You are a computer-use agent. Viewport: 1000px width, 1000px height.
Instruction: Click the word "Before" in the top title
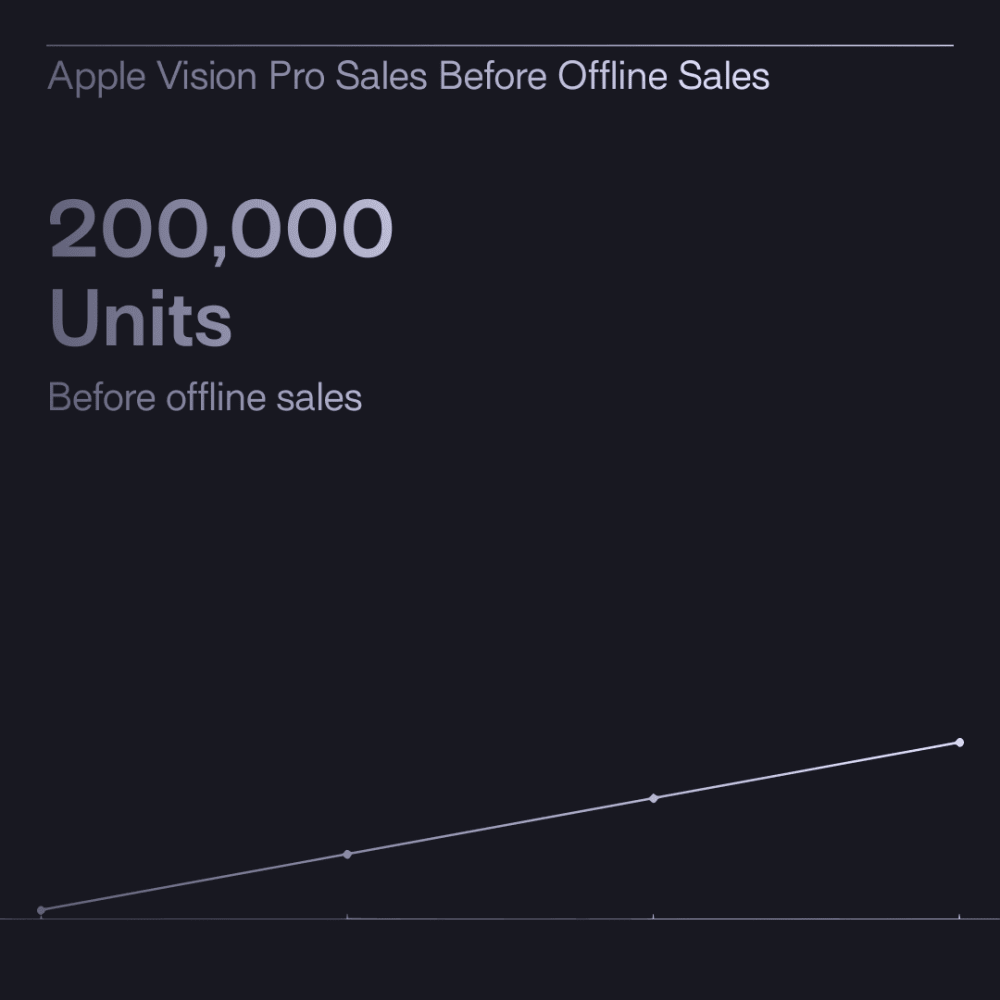click(x=493, y=77)
